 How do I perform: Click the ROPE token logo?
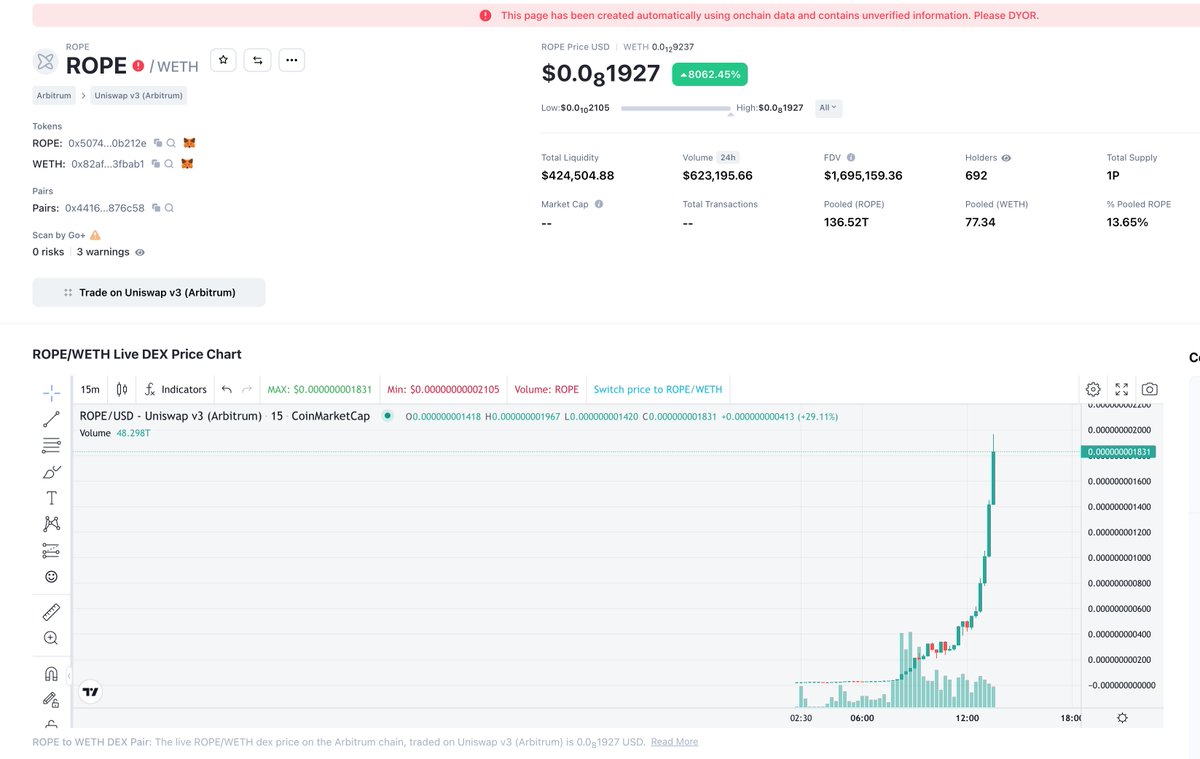[x=45, y=61]
